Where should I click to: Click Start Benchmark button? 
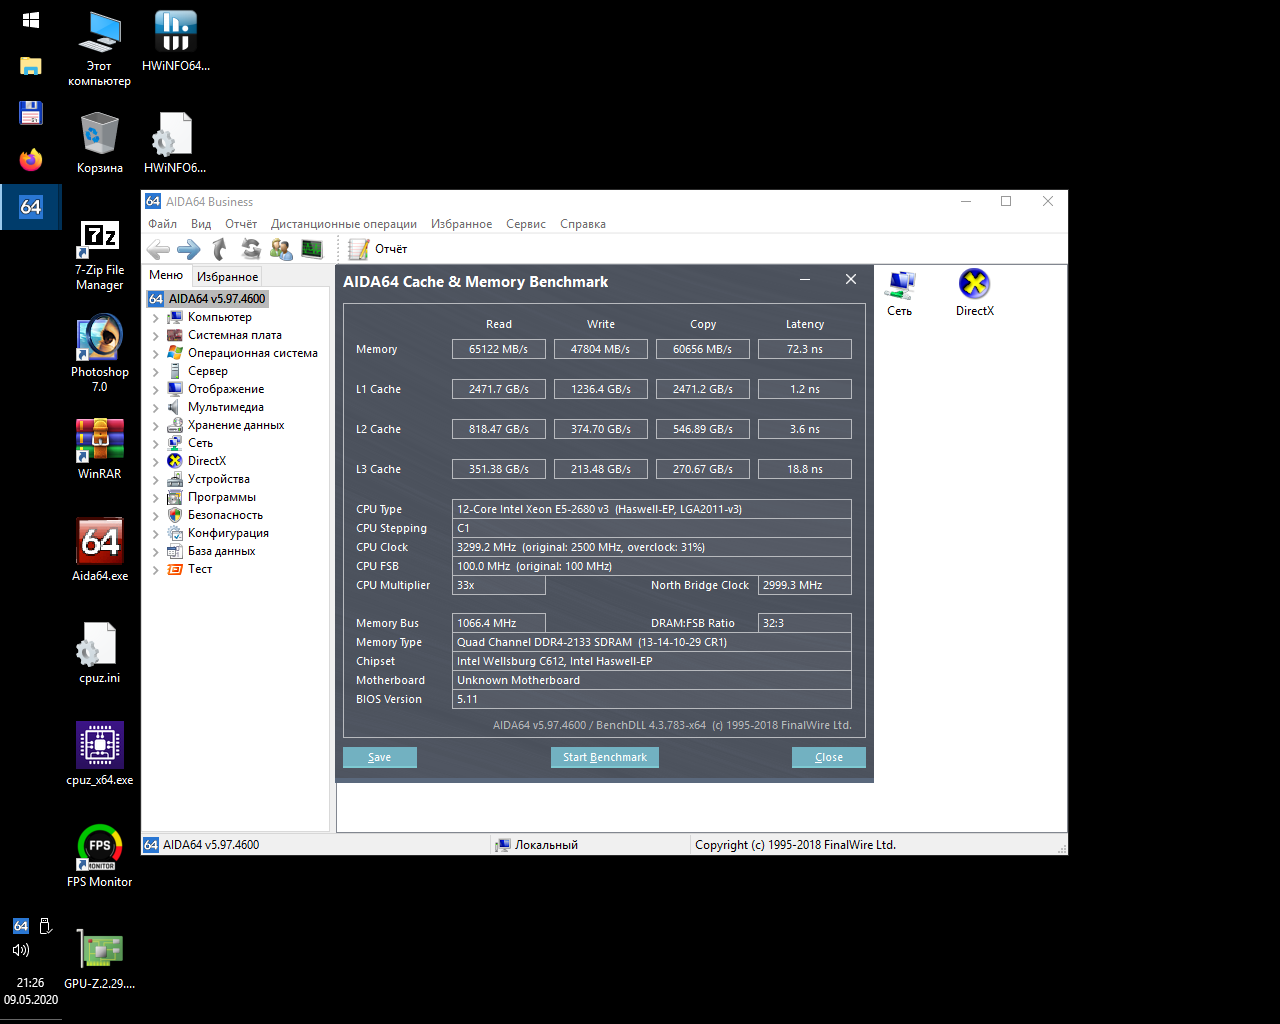605,757
